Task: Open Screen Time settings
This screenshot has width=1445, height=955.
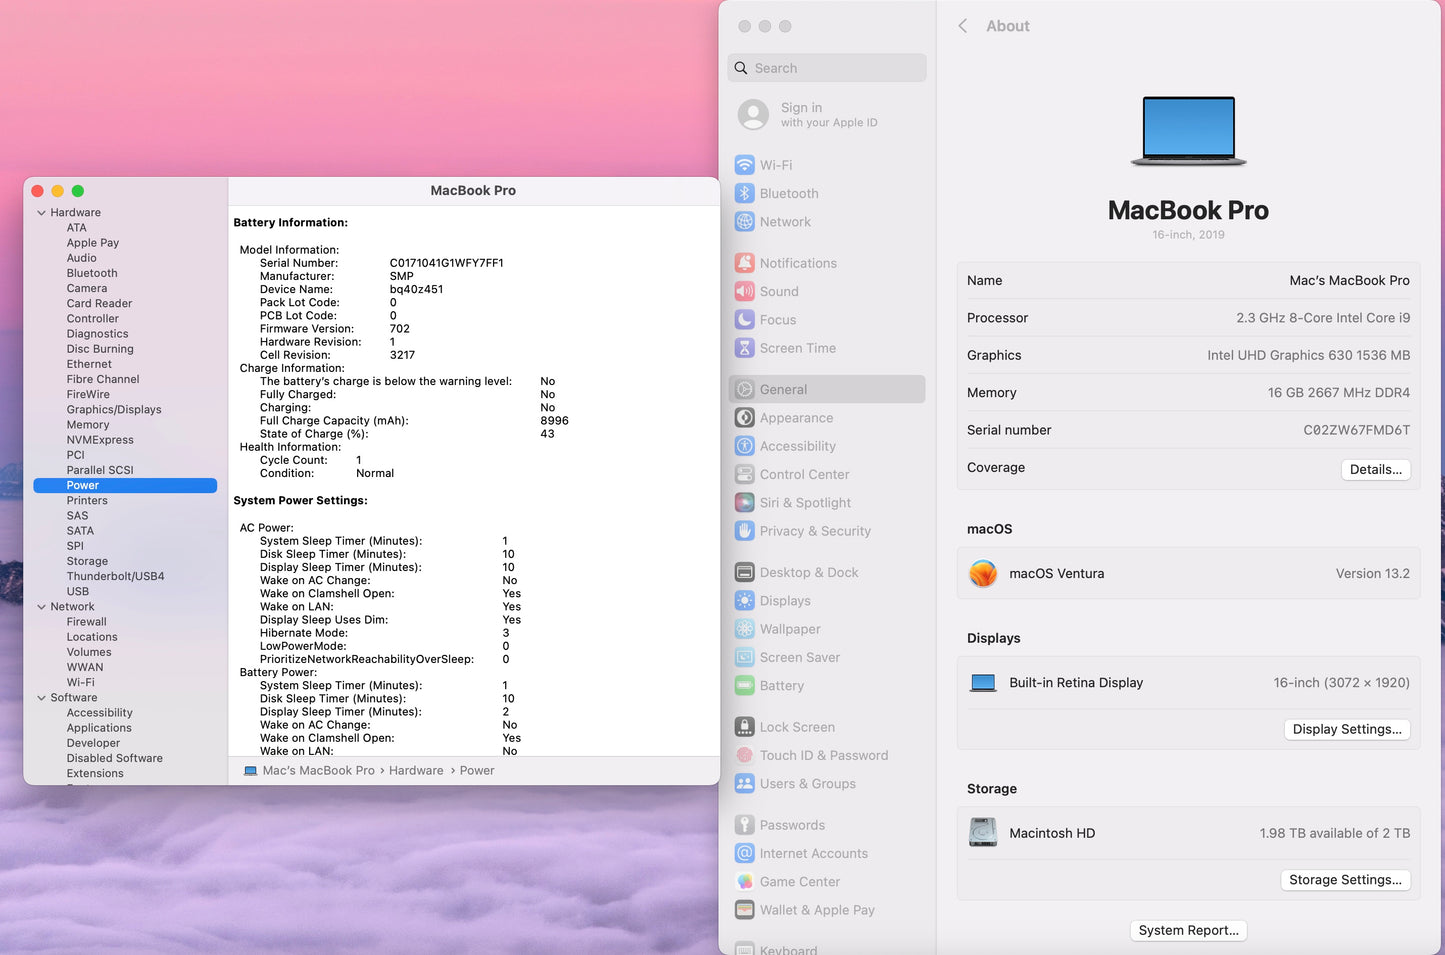Action: [797, 348]
